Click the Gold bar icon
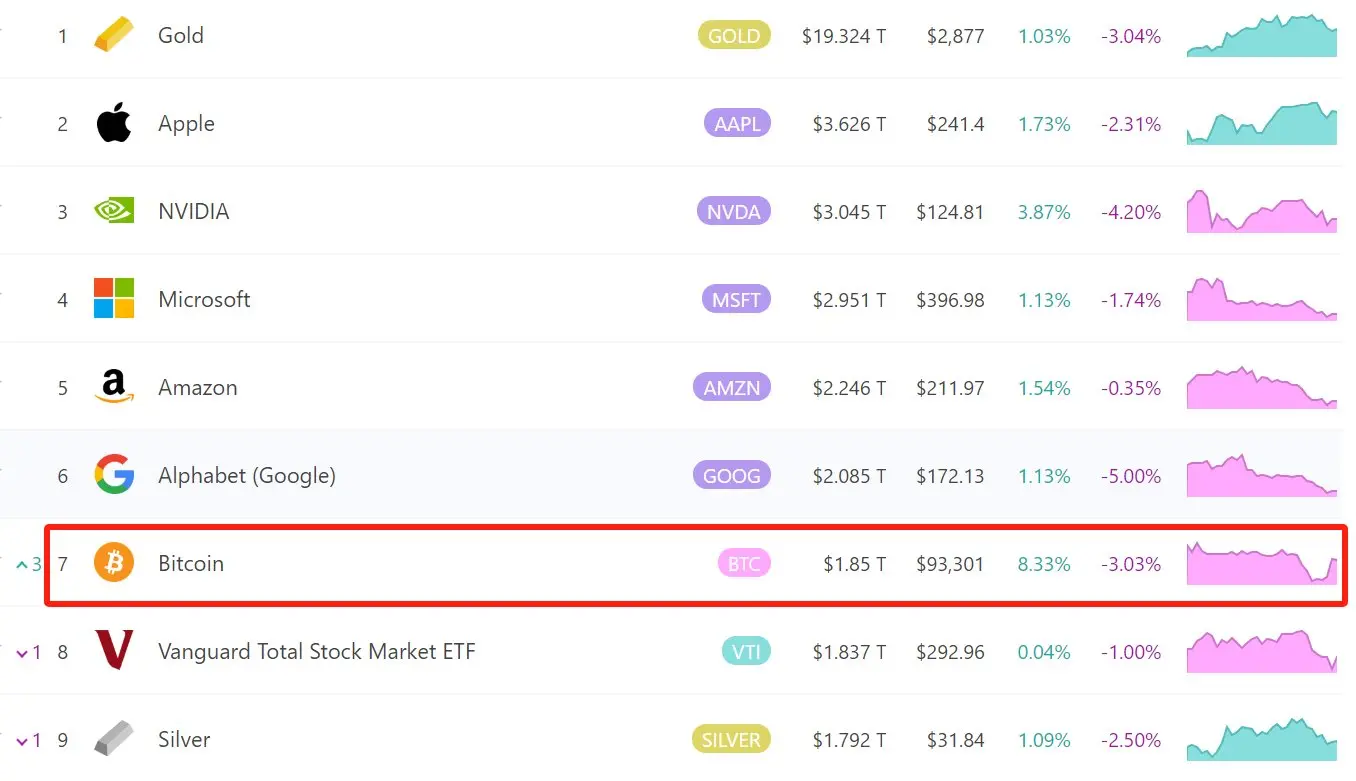1356x781 pixels. [x=113, y=36]
